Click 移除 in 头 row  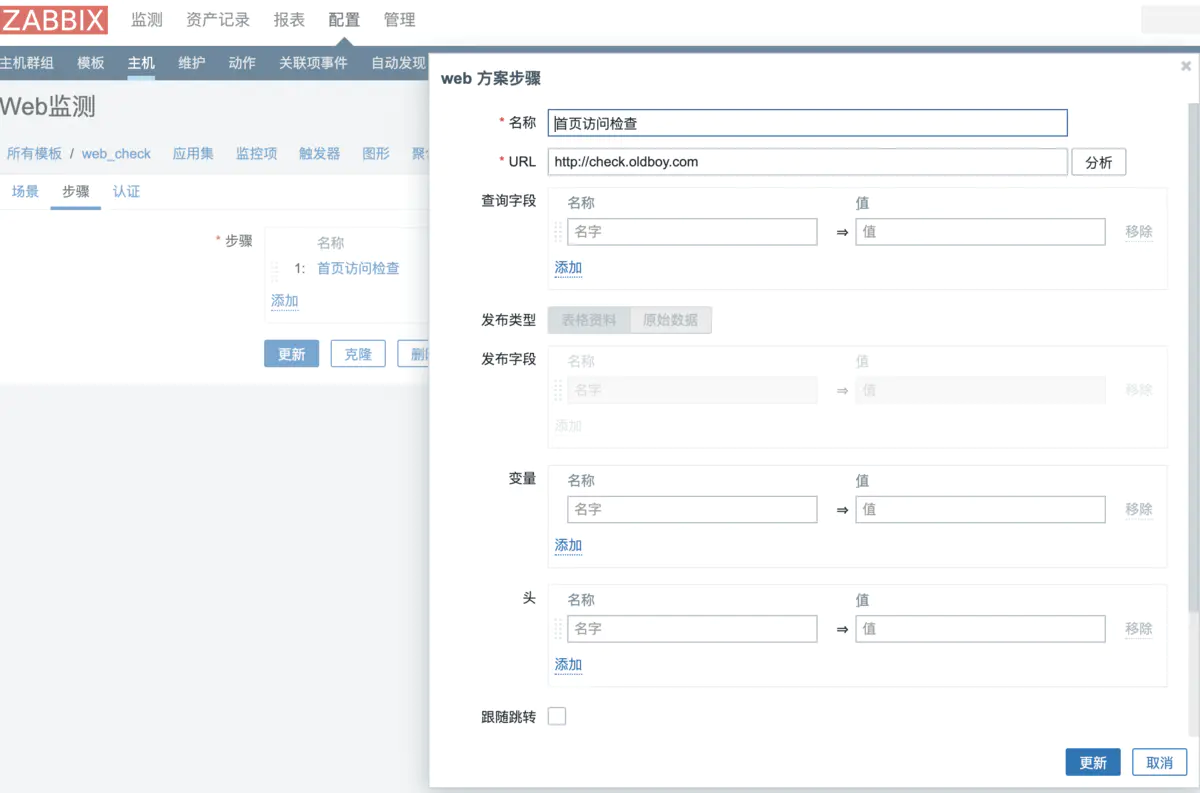point(1139,629)
